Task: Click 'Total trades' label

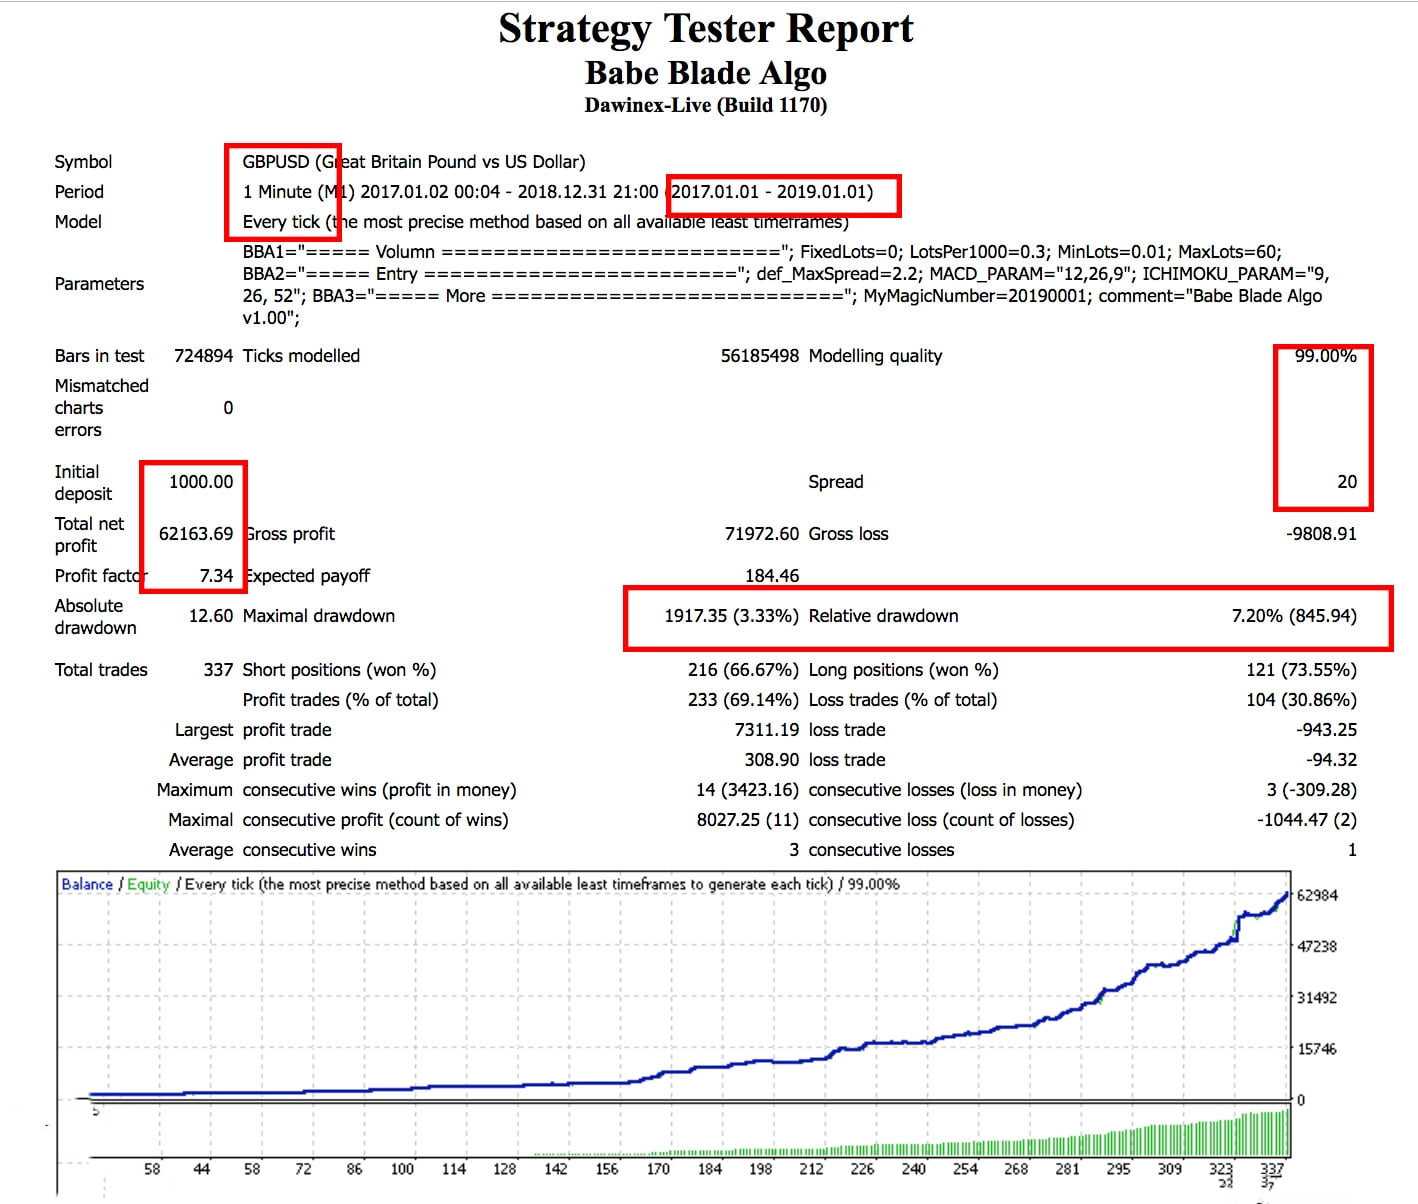Action: pos(101,670)
